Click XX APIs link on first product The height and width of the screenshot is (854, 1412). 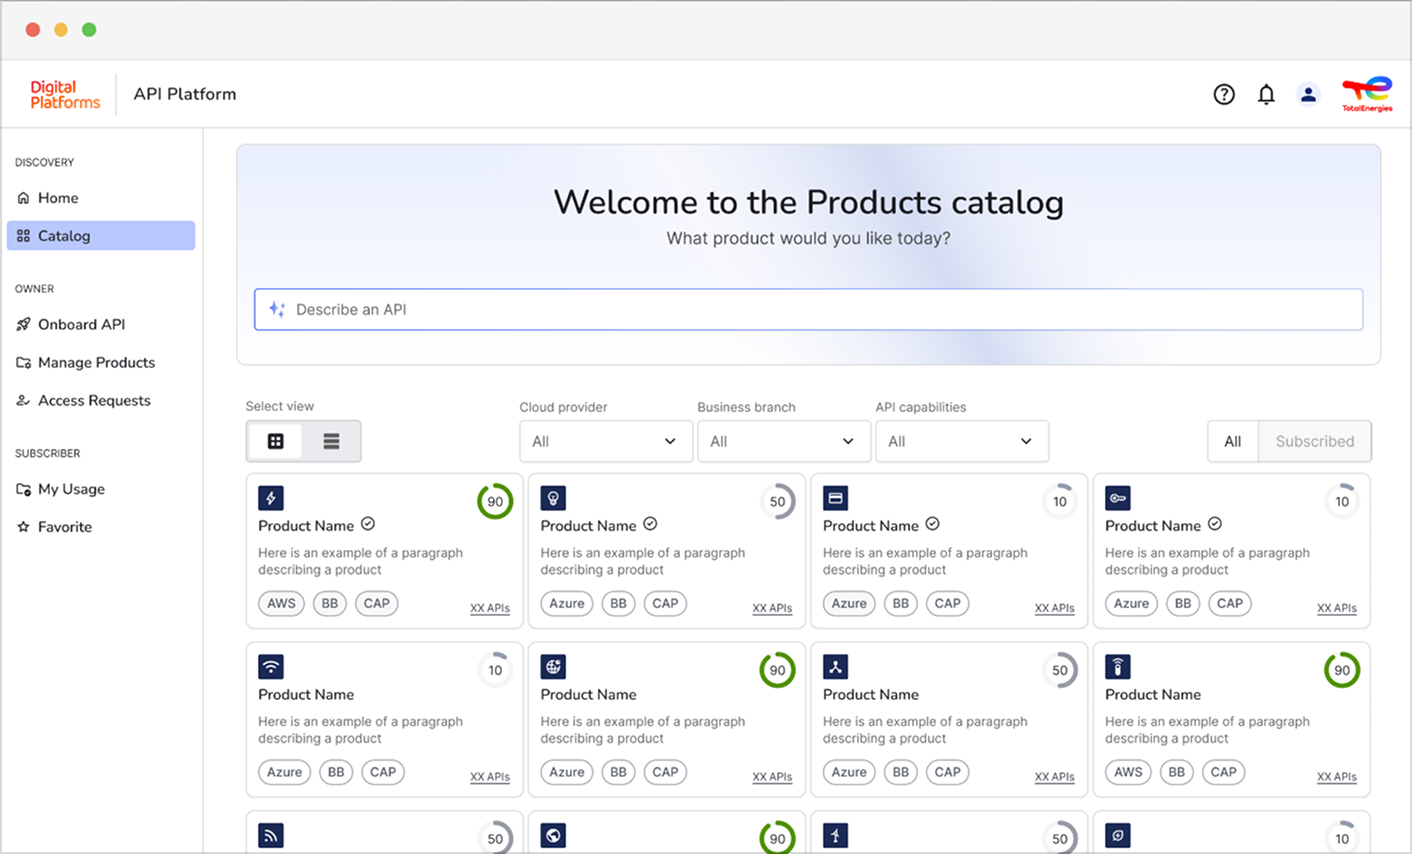[x=490, y=608]
